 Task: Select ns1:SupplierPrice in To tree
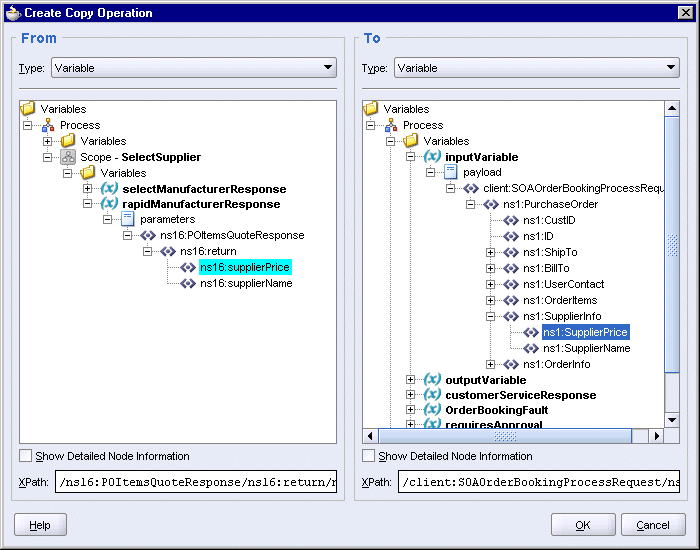click(586, 332)
